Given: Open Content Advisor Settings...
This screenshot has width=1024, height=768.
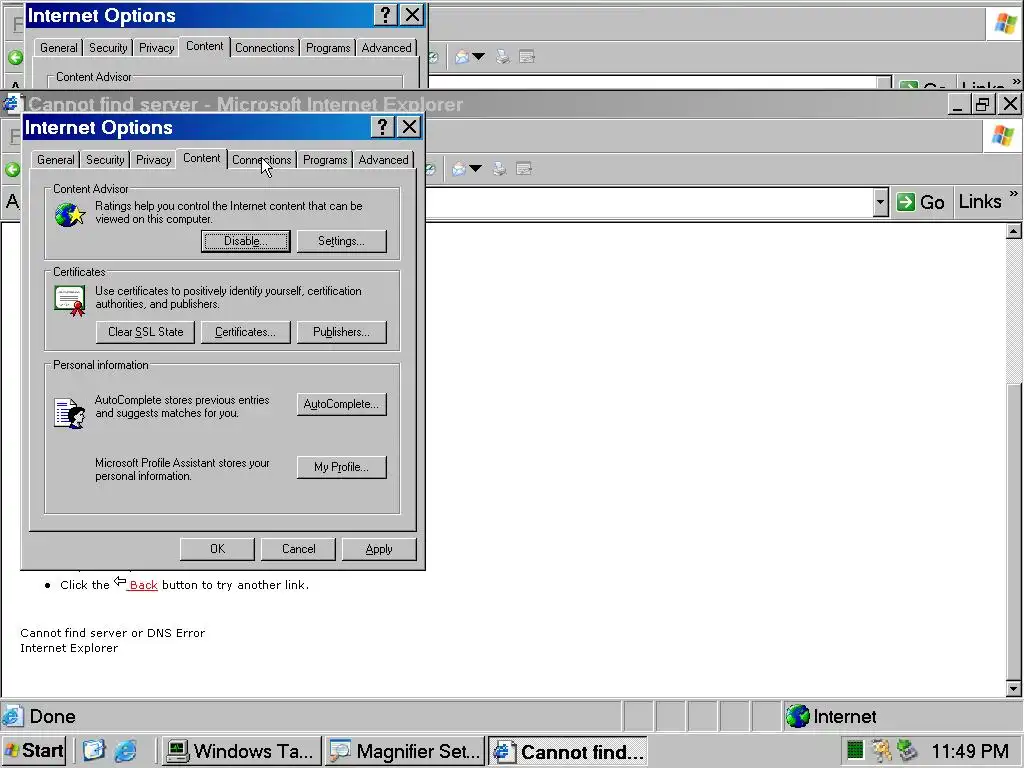Looking at the screenshot, I should 342,241.
